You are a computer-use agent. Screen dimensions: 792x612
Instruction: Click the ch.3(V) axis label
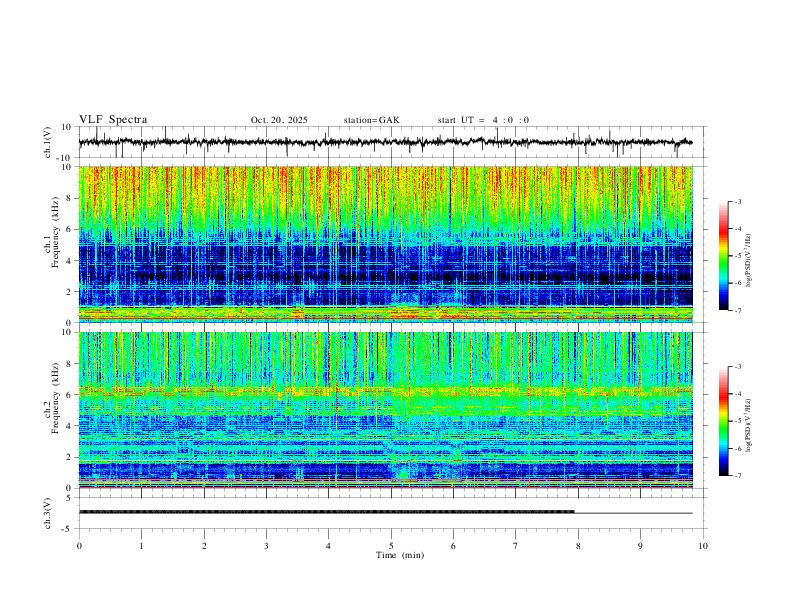coord(48,513)
